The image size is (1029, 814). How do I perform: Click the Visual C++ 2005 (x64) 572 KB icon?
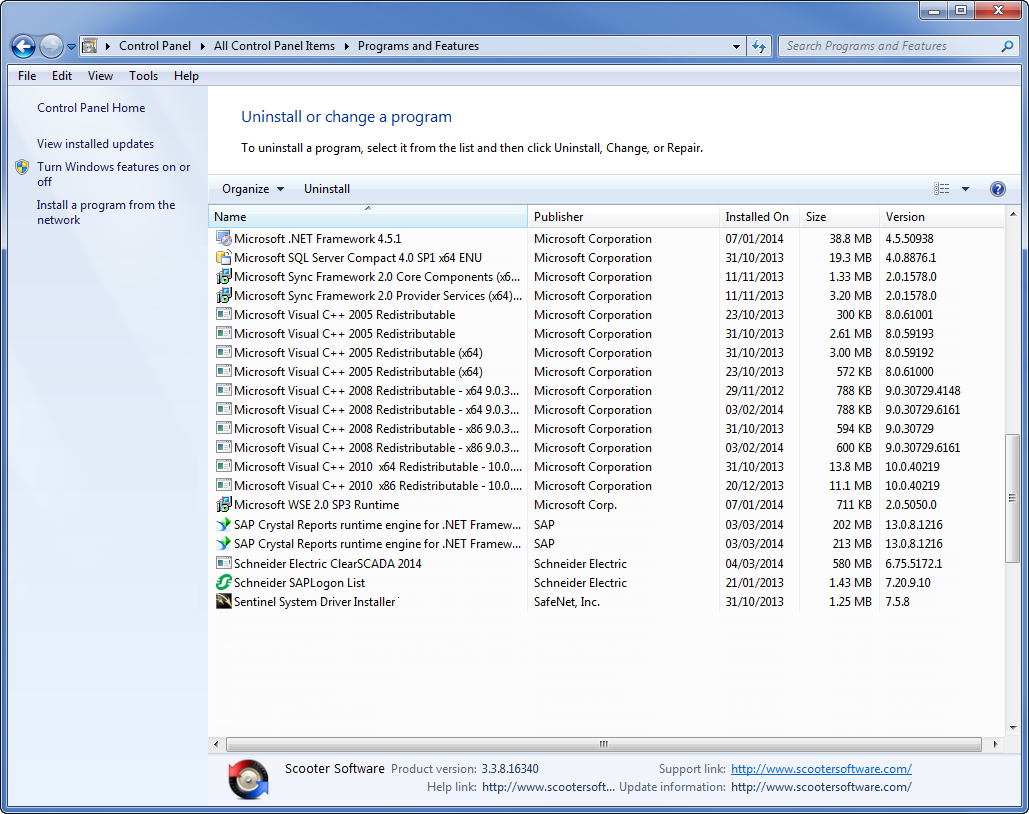click(224, 372)
